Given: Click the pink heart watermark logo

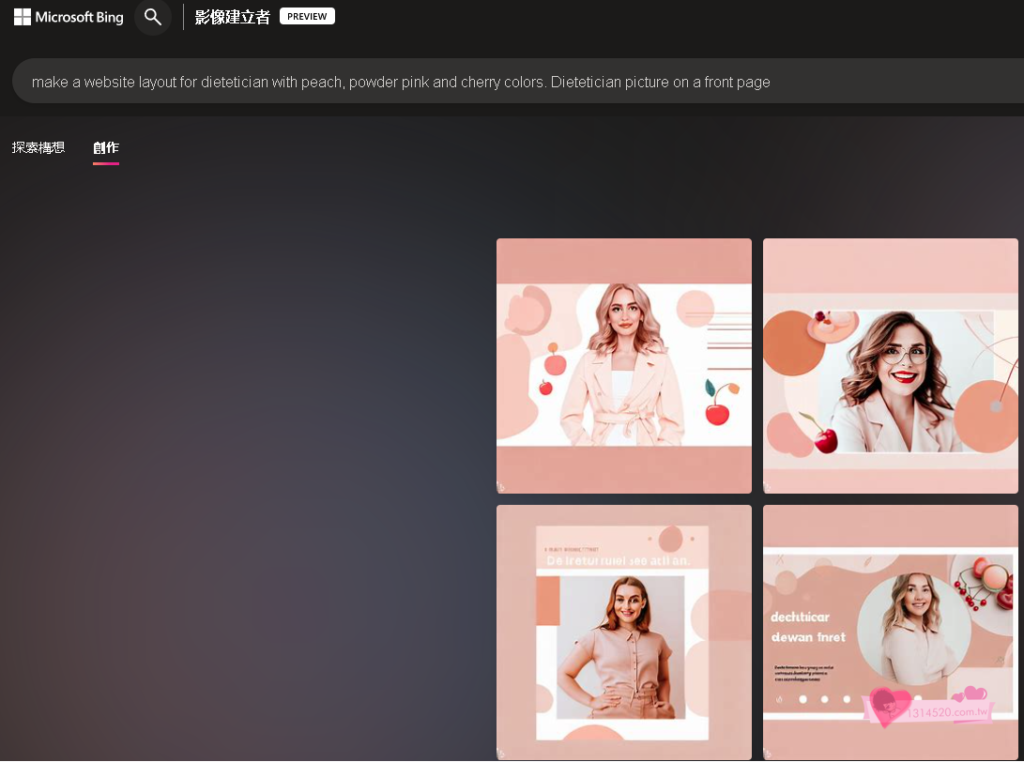Looking at the screenshot, I should click(x=887, y=706).
